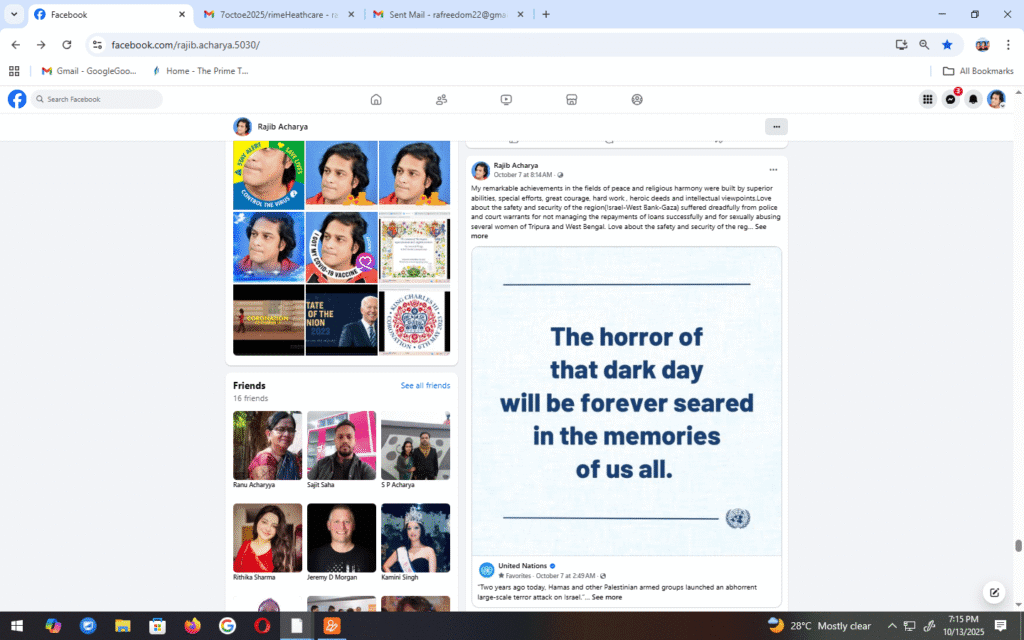The width and height of the screenshot is (1024, 640).
Task: Open profile header three-dot menu
Action: pyautogui.click(x=775, y=126)
